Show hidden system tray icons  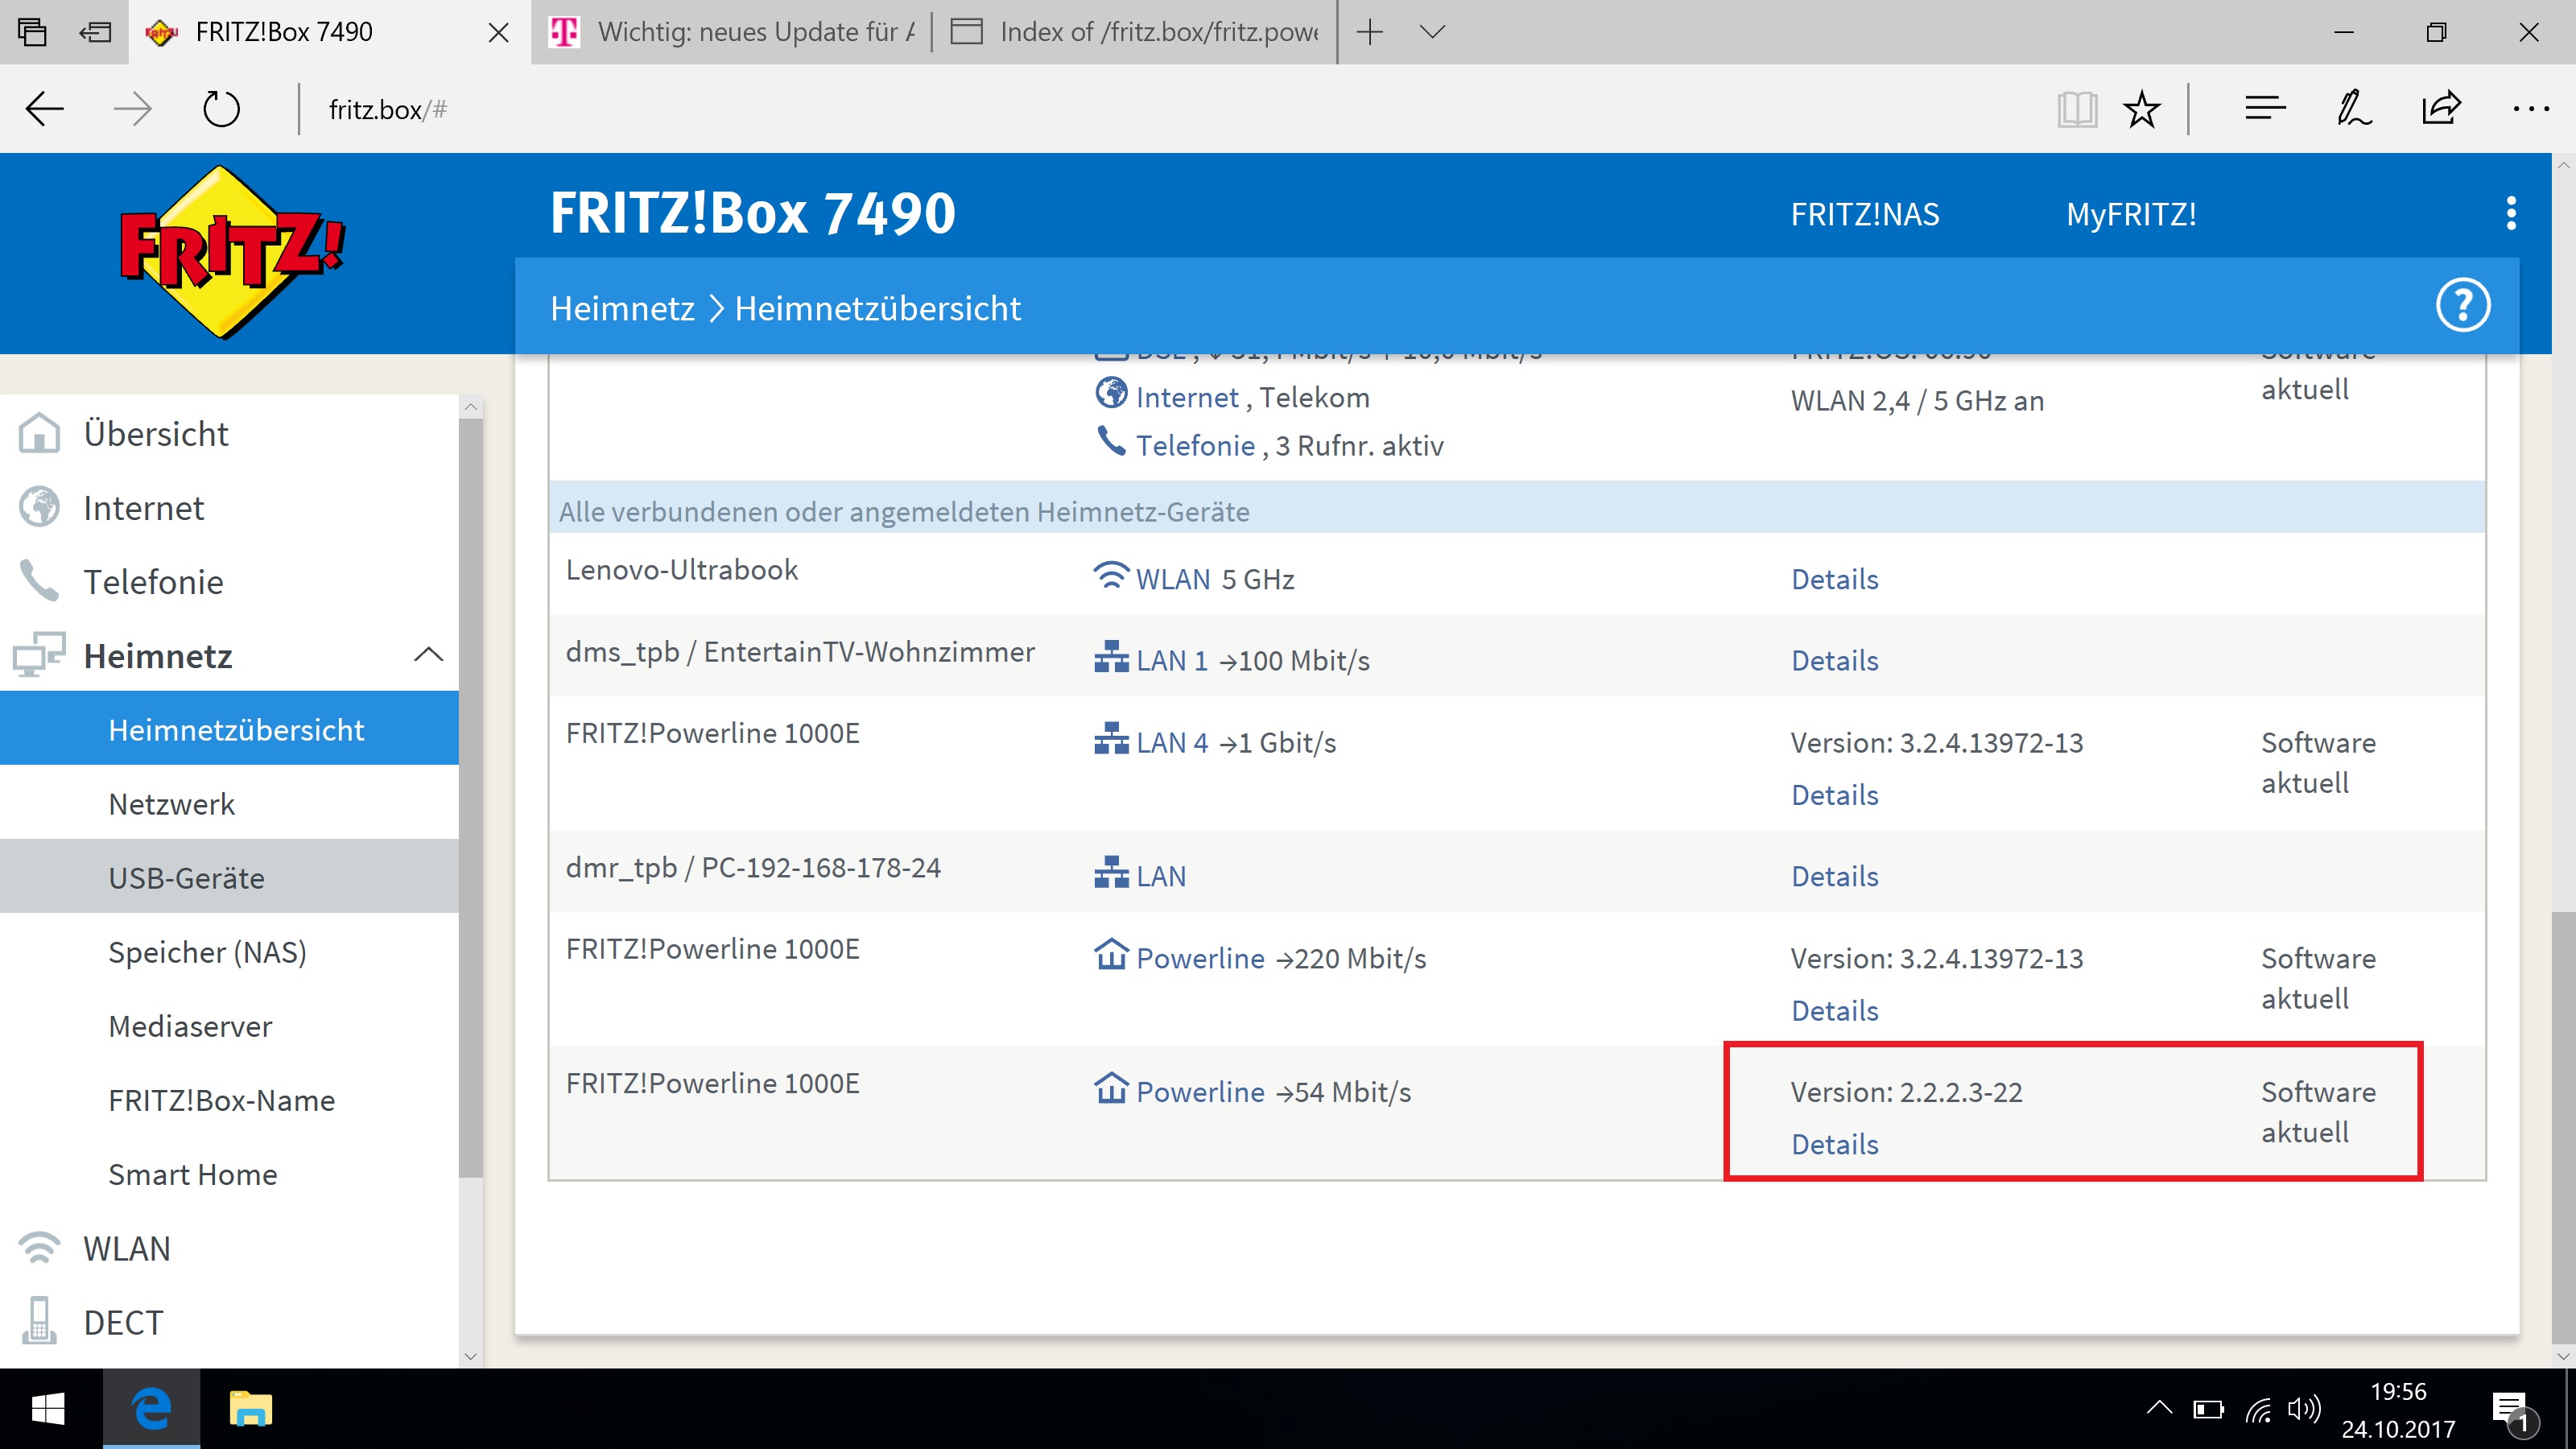[2159, 1408]
